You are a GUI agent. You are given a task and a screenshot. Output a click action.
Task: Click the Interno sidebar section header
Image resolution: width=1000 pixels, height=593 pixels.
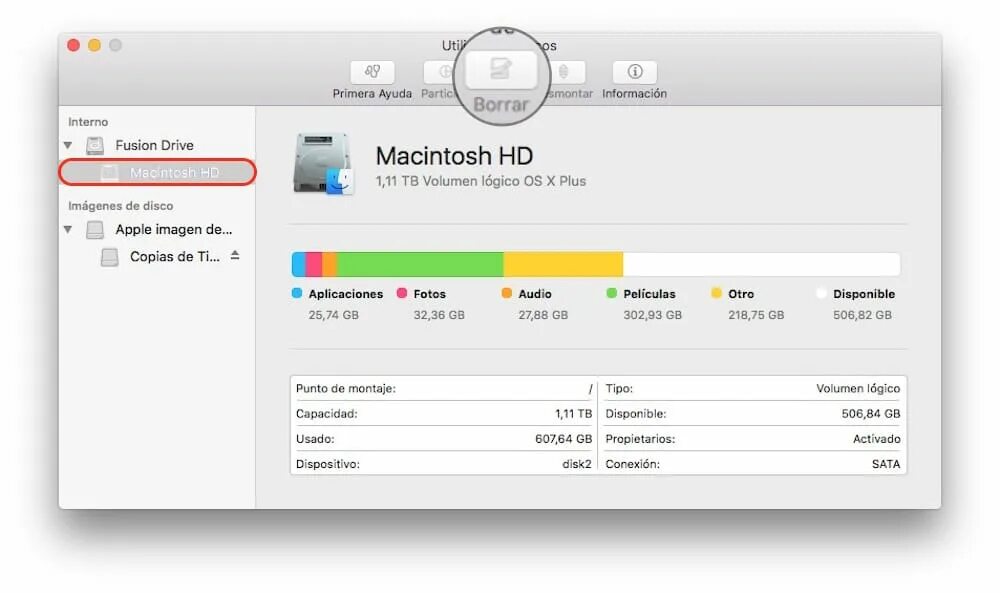[88, 122]
